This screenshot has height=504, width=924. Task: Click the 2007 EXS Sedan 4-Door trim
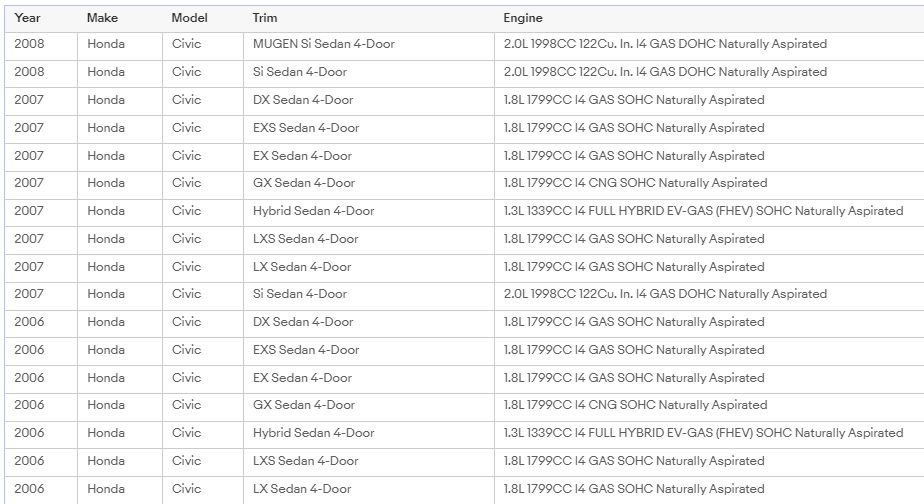[306, 128]
